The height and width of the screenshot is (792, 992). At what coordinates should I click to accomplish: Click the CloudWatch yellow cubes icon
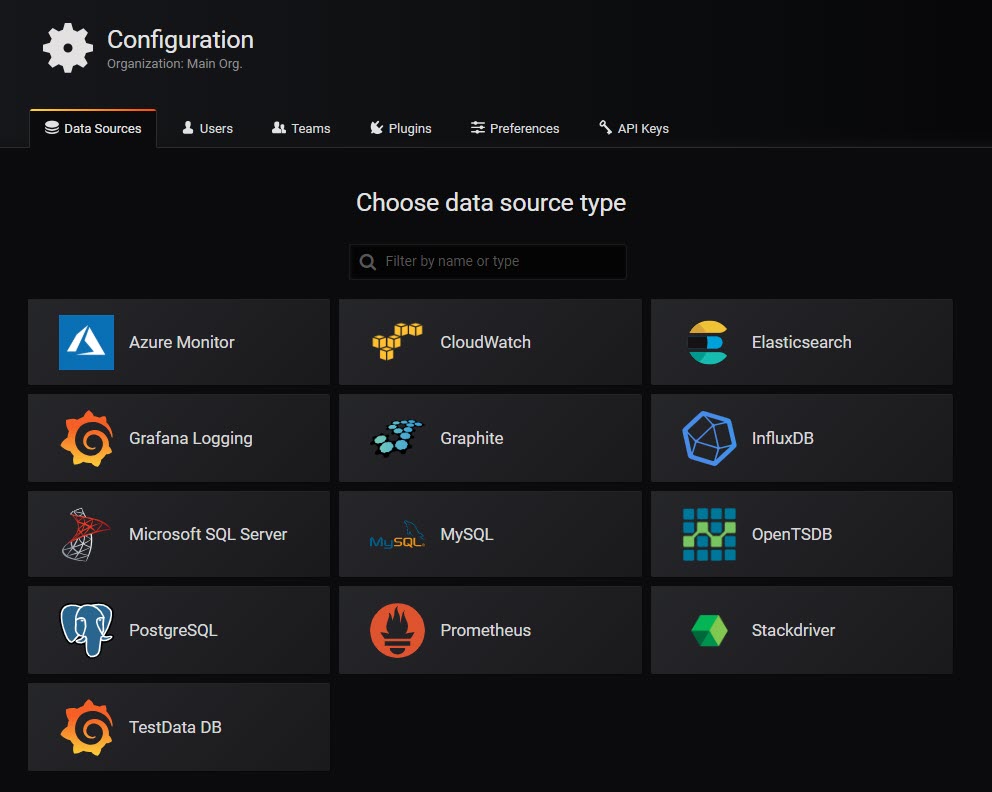tap(397, 342)
